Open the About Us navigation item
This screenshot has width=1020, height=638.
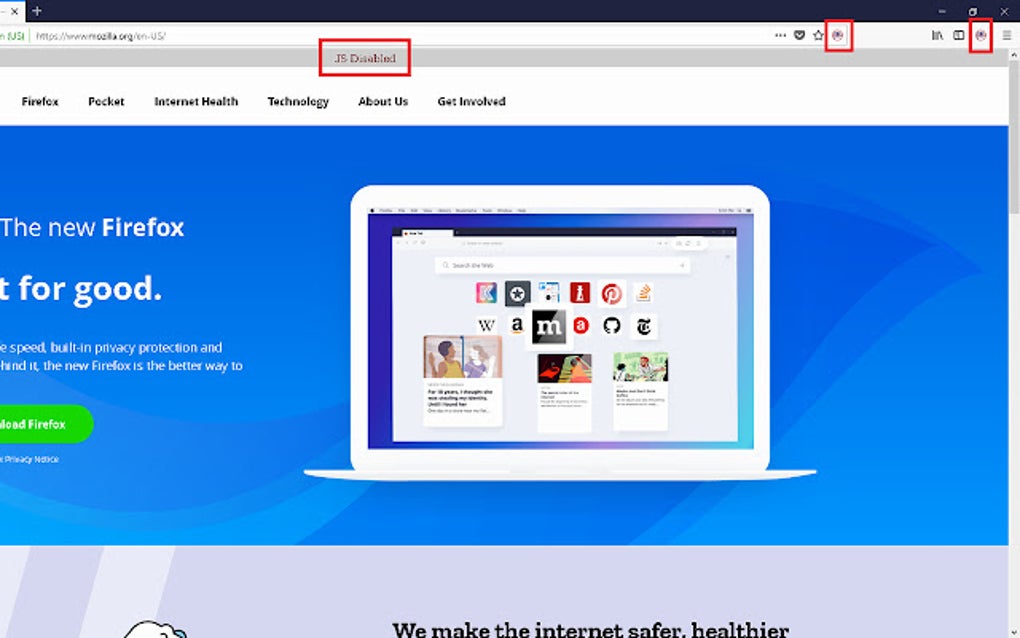[383, 101]
